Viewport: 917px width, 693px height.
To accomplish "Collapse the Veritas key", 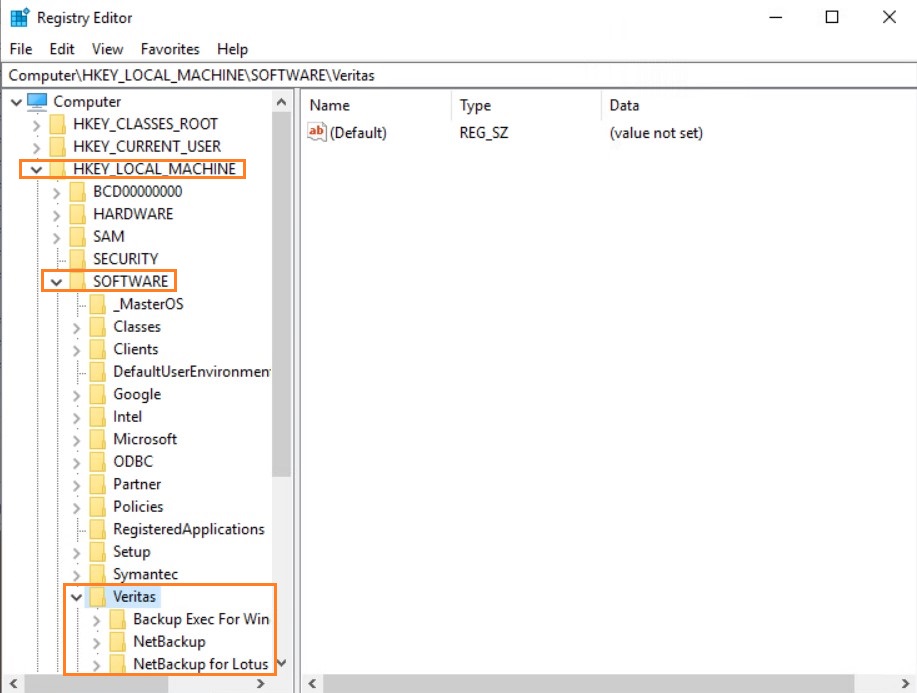I will pos(76,598).
